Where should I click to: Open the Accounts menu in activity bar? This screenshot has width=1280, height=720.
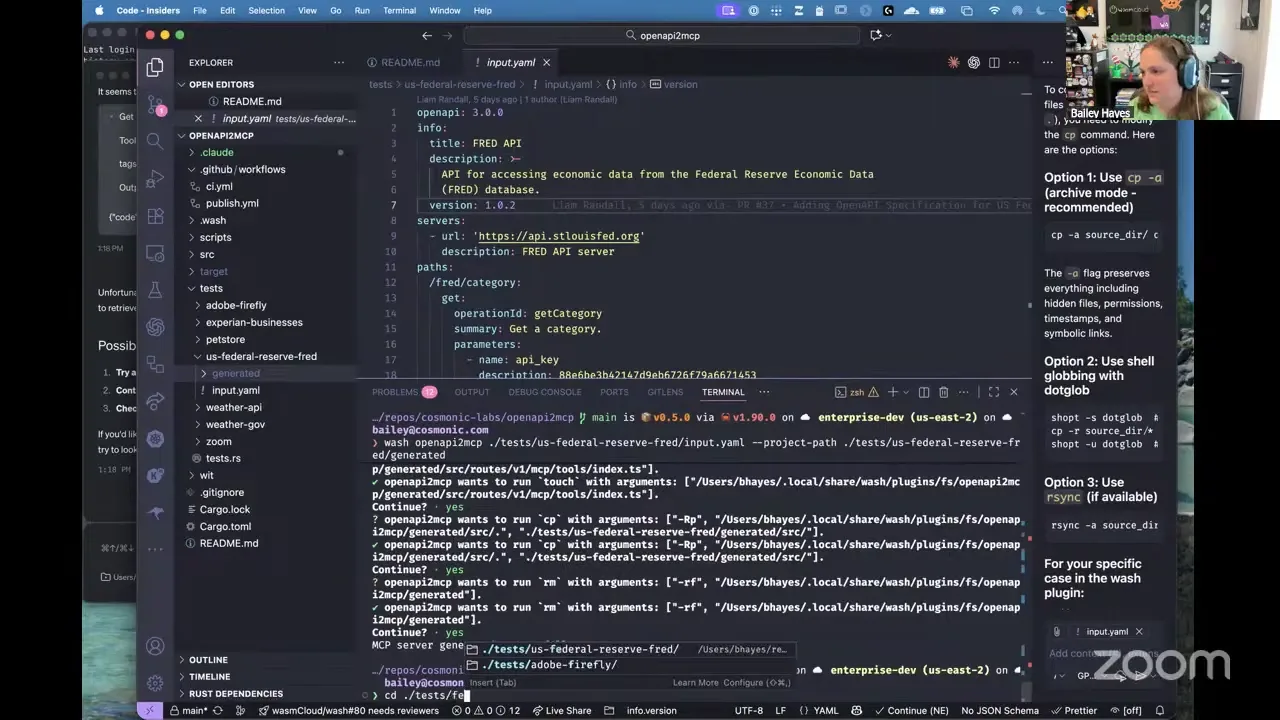click(x=155, y=647)
